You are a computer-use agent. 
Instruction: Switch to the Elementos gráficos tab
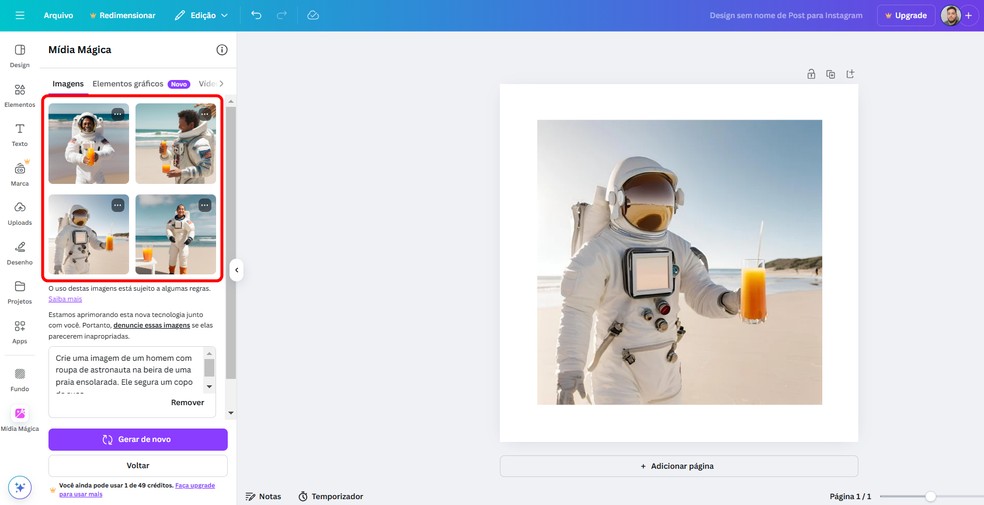pos(127,83)
